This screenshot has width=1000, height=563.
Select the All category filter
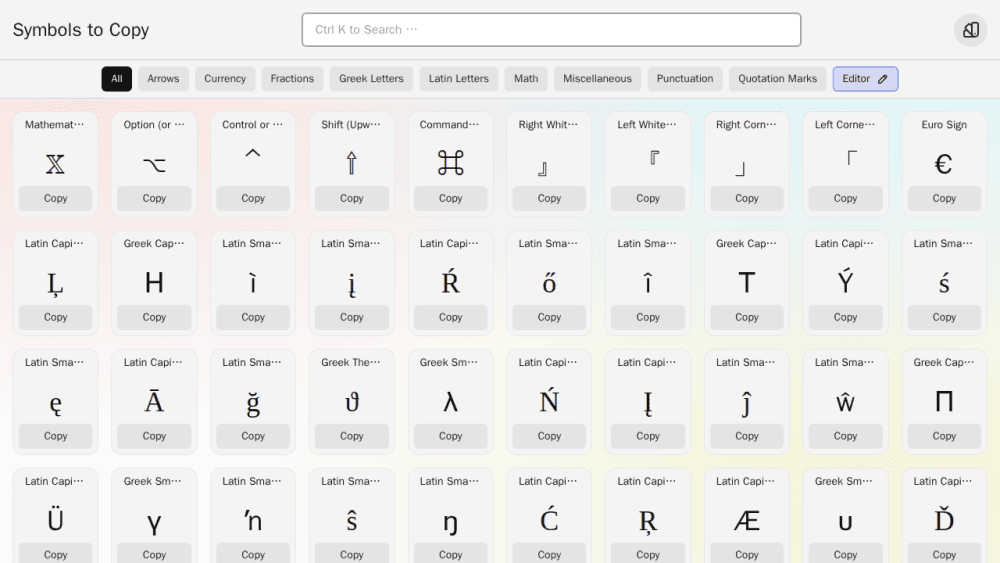pos(117,79)
